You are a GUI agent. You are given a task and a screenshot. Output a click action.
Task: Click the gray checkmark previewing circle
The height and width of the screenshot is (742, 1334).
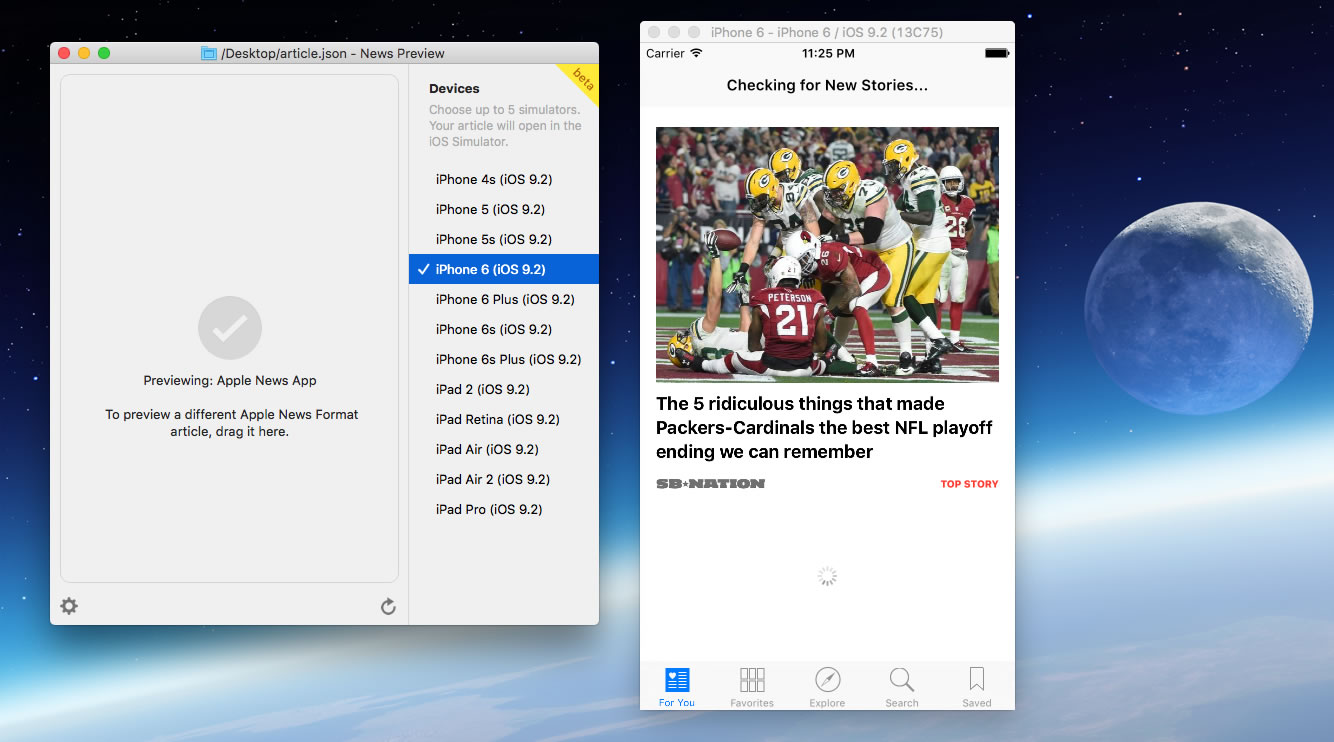tap(230, 328)
